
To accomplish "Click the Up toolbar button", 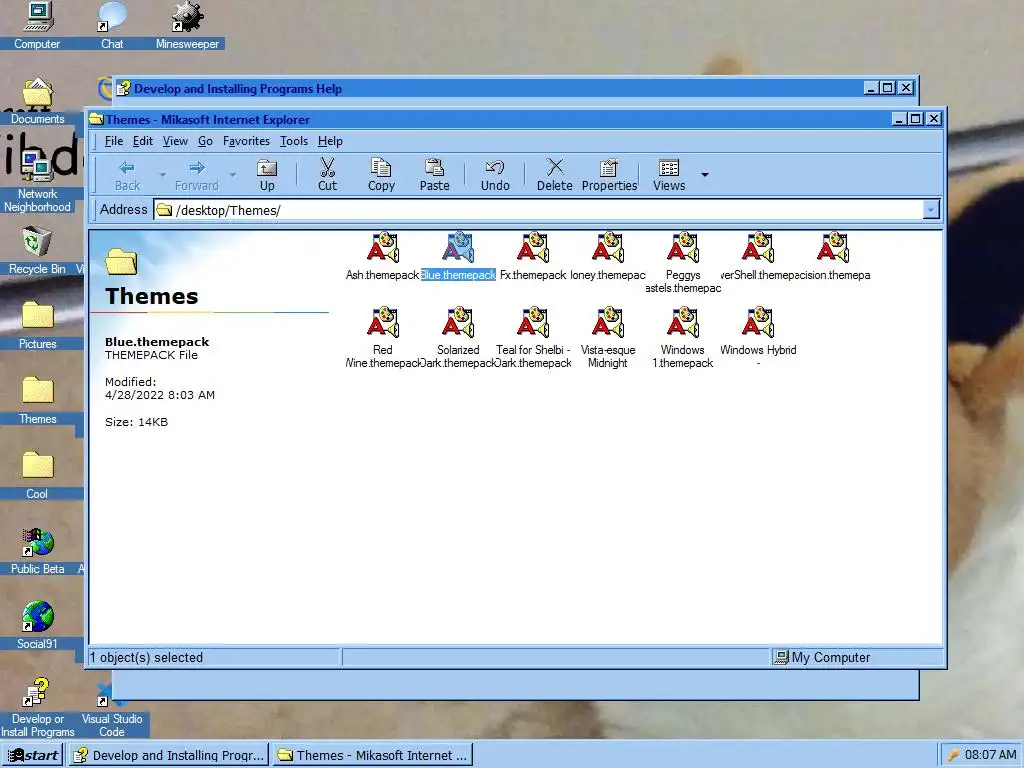I will [x=267, y=175].
